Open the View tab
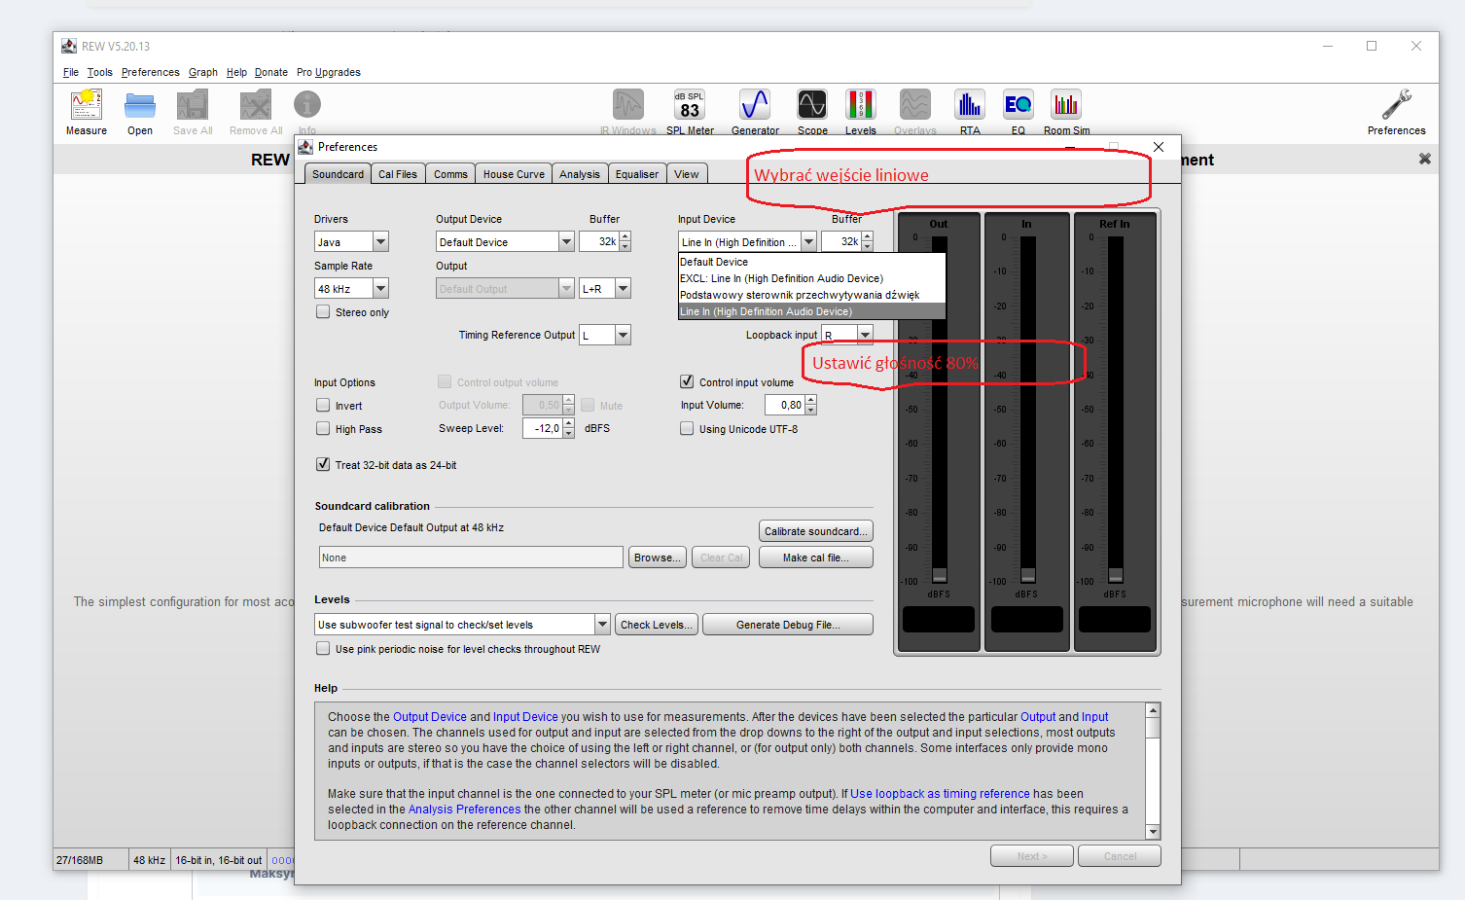 tap(686, 174)
